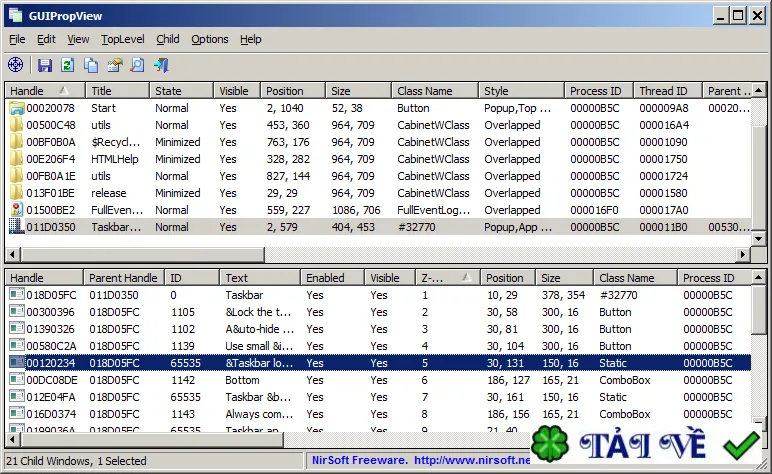Click the window icon of child row 00DC08DE
Screen dimensions: 772x474
17,379
